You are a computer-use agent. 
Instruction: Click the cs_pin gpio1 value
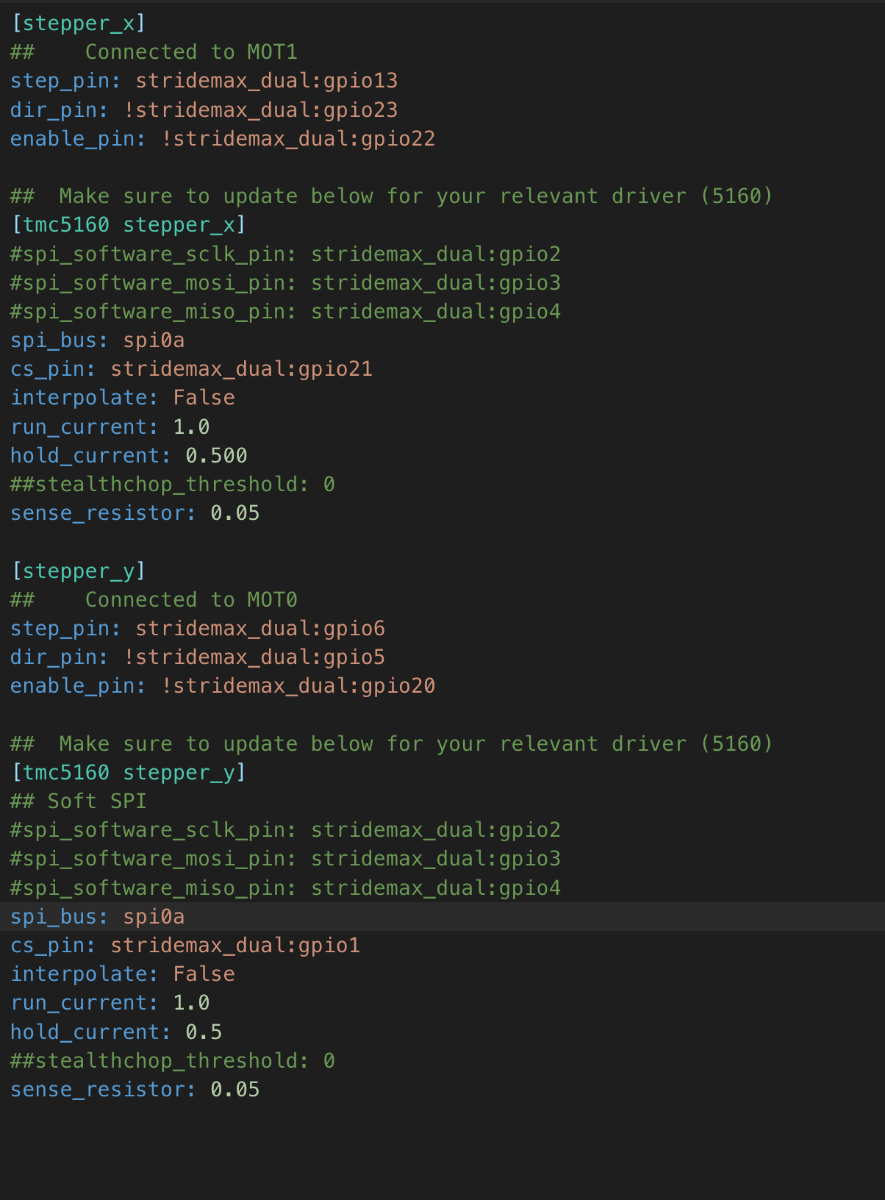coord(235,946)
